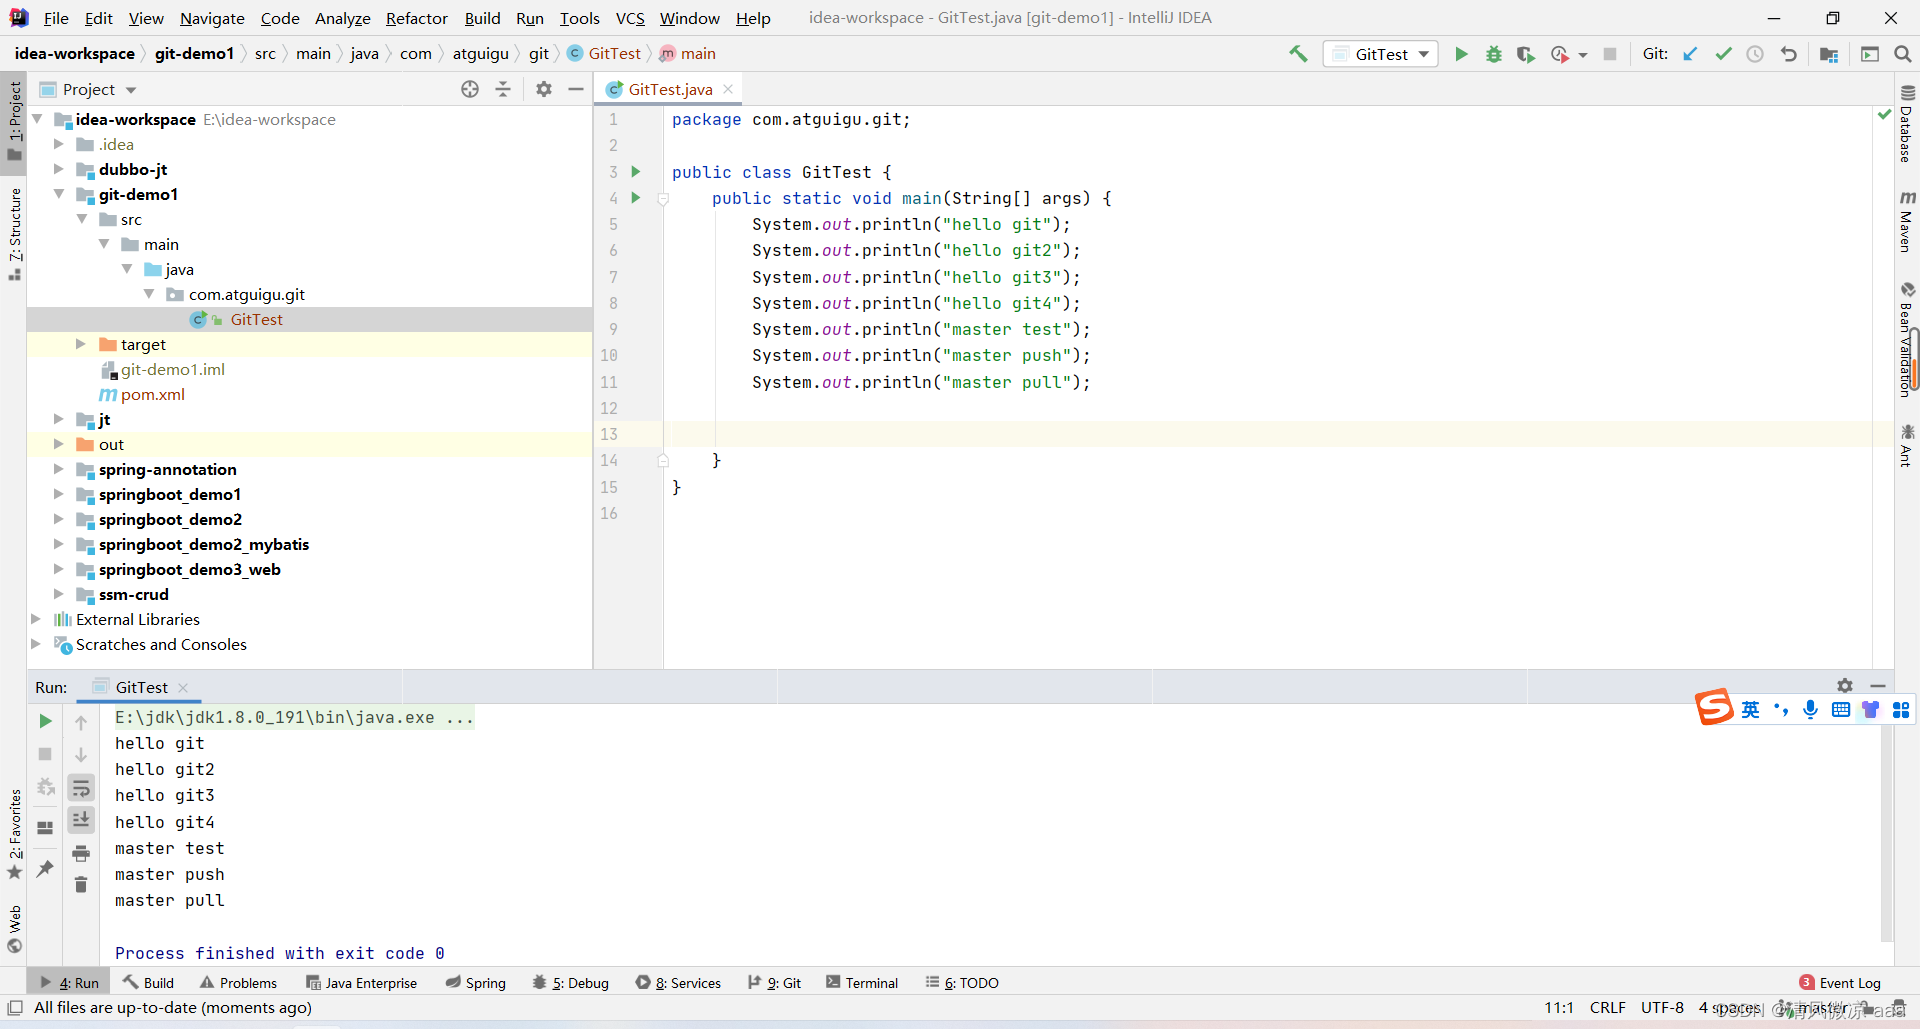Click the Git Rollback icon
The height and width of the screenshot is (1029, 1920).
pyautogui.click(x=1789, y=54)
